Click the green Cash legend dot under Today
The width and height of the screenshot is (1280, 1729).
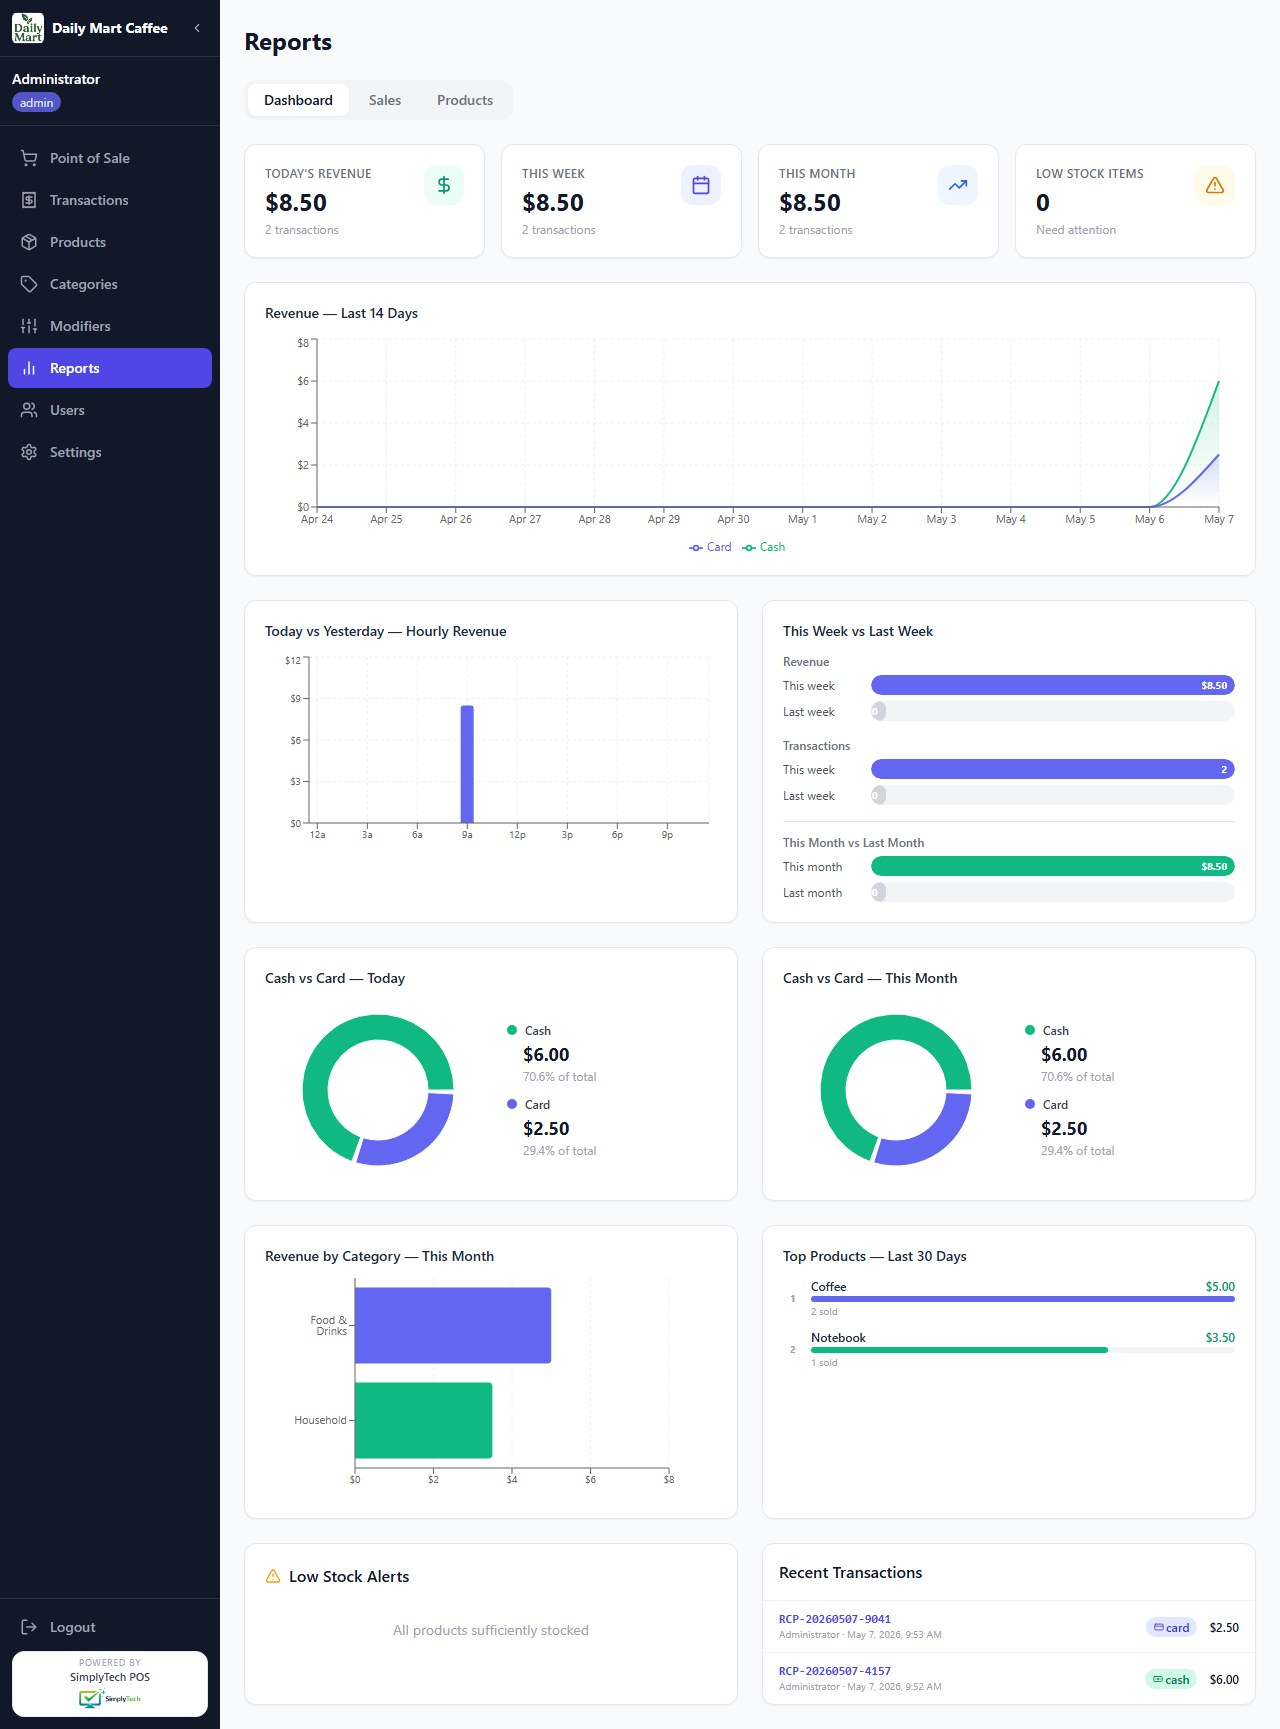tap(512, 1030)
